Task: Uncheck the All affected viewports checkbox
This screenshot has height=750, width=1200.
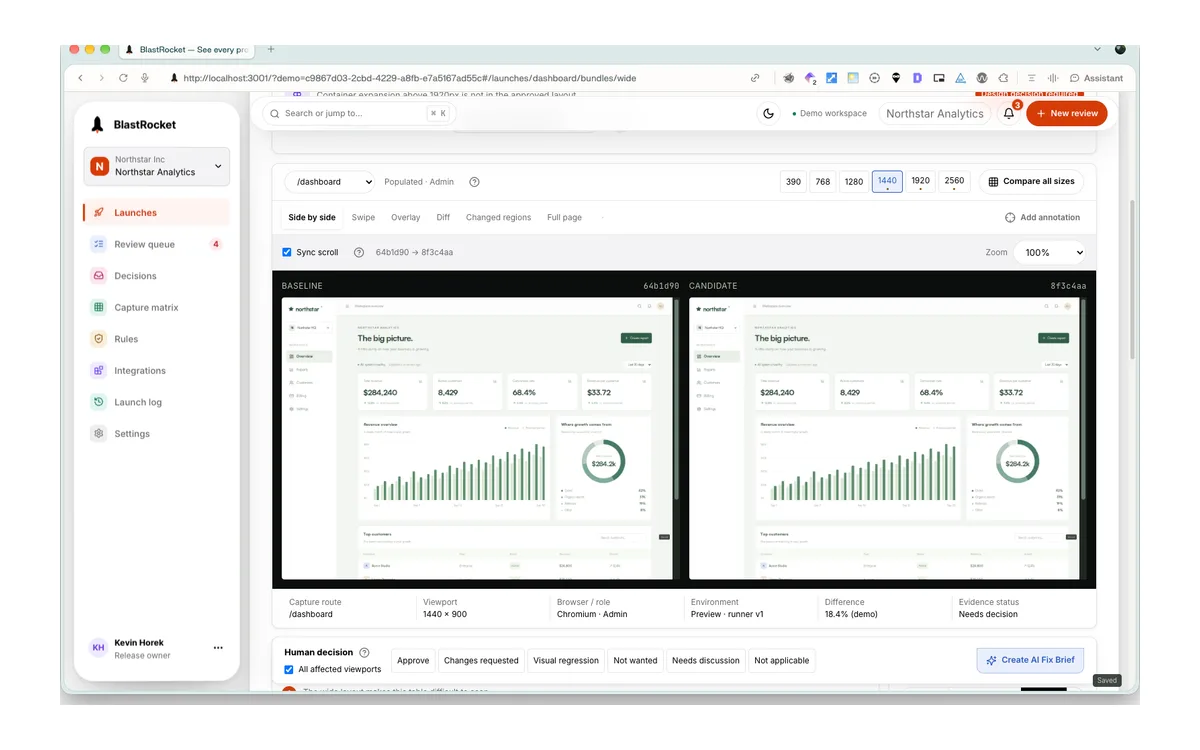Action: pyautogui.click(x=289, y=669)
